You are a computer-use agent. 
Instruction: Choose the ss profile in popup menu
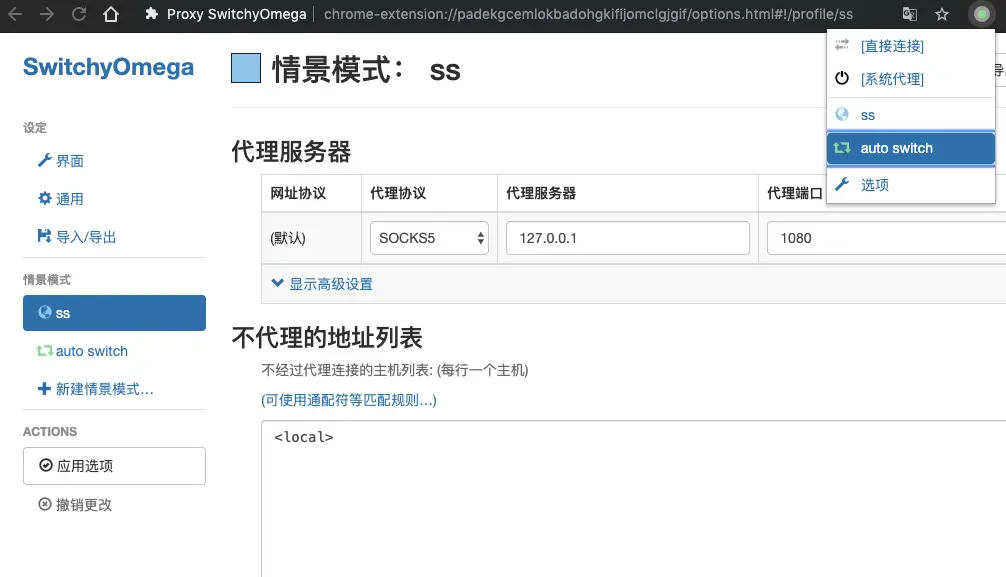(x=911, y=115)
